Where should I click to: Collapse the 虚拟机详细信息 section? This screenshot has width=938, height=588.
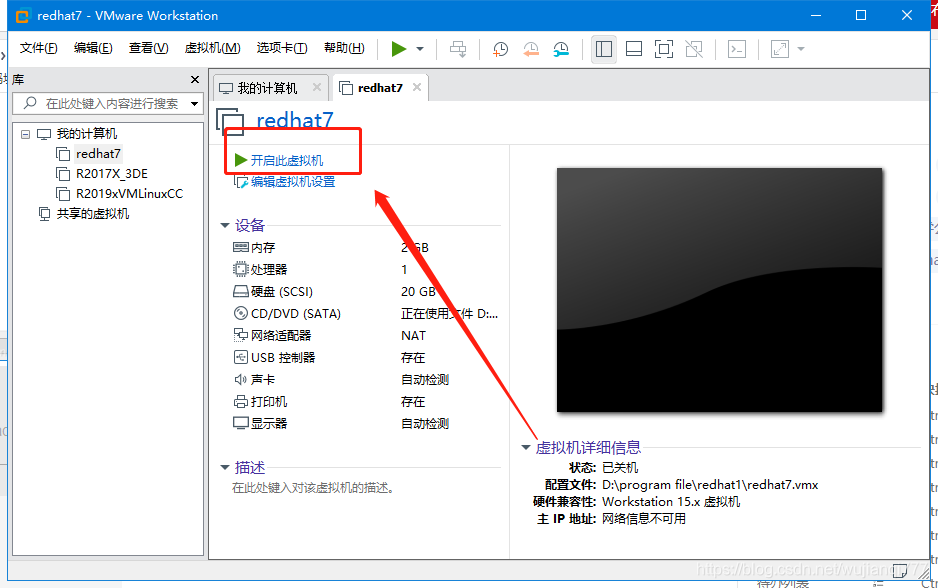click(x=526, y=447)
